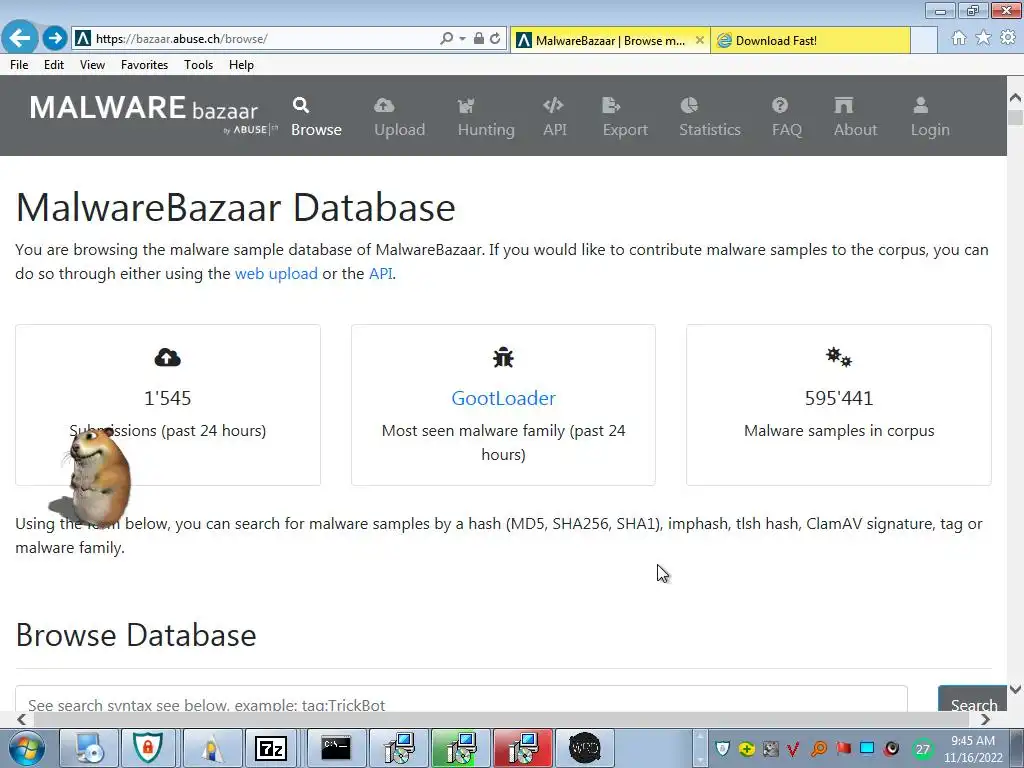
Task: Open the Favorites menu
Action: tap(144, 65)
